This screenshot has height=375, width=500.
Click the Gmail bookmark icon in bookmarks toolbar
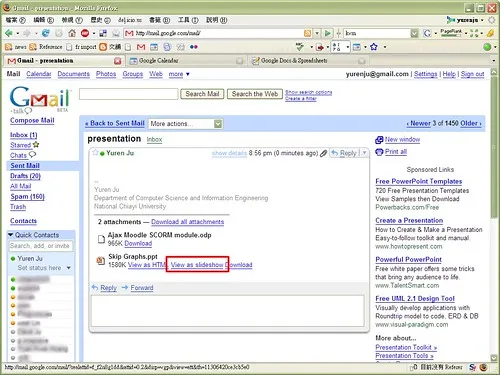point(141,47)
